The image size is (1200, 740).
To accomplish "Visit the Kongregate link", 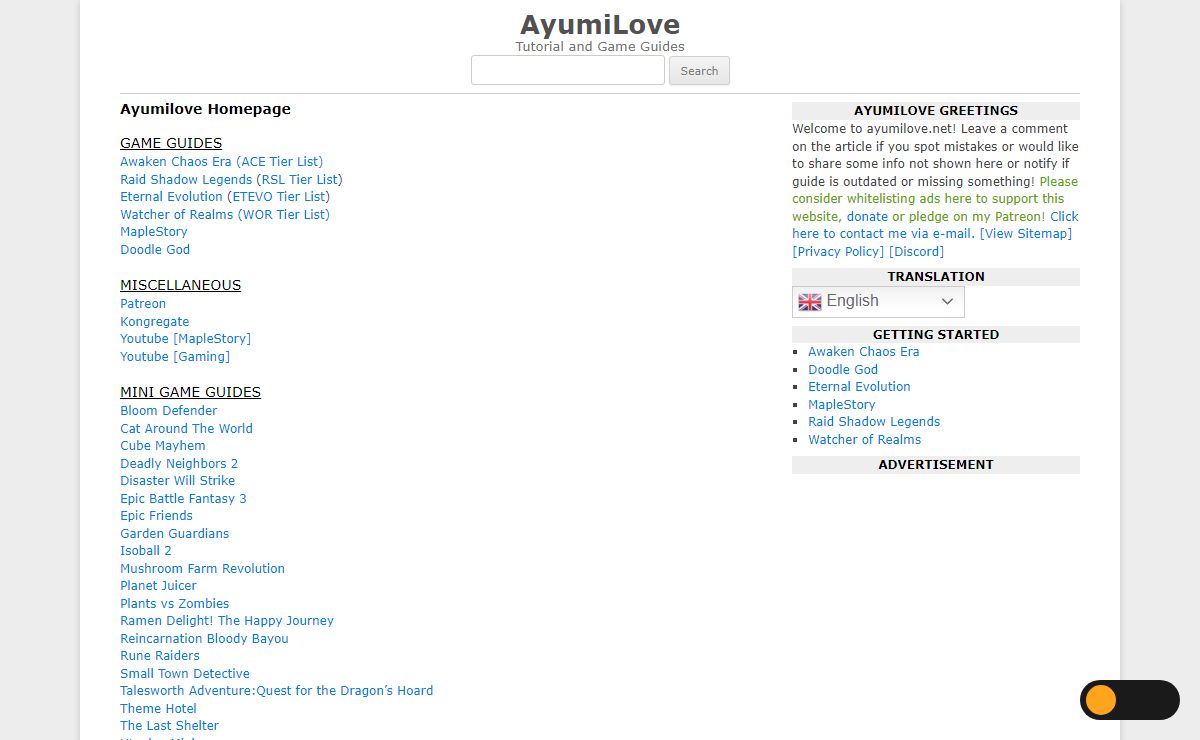I will click(155, 322).
